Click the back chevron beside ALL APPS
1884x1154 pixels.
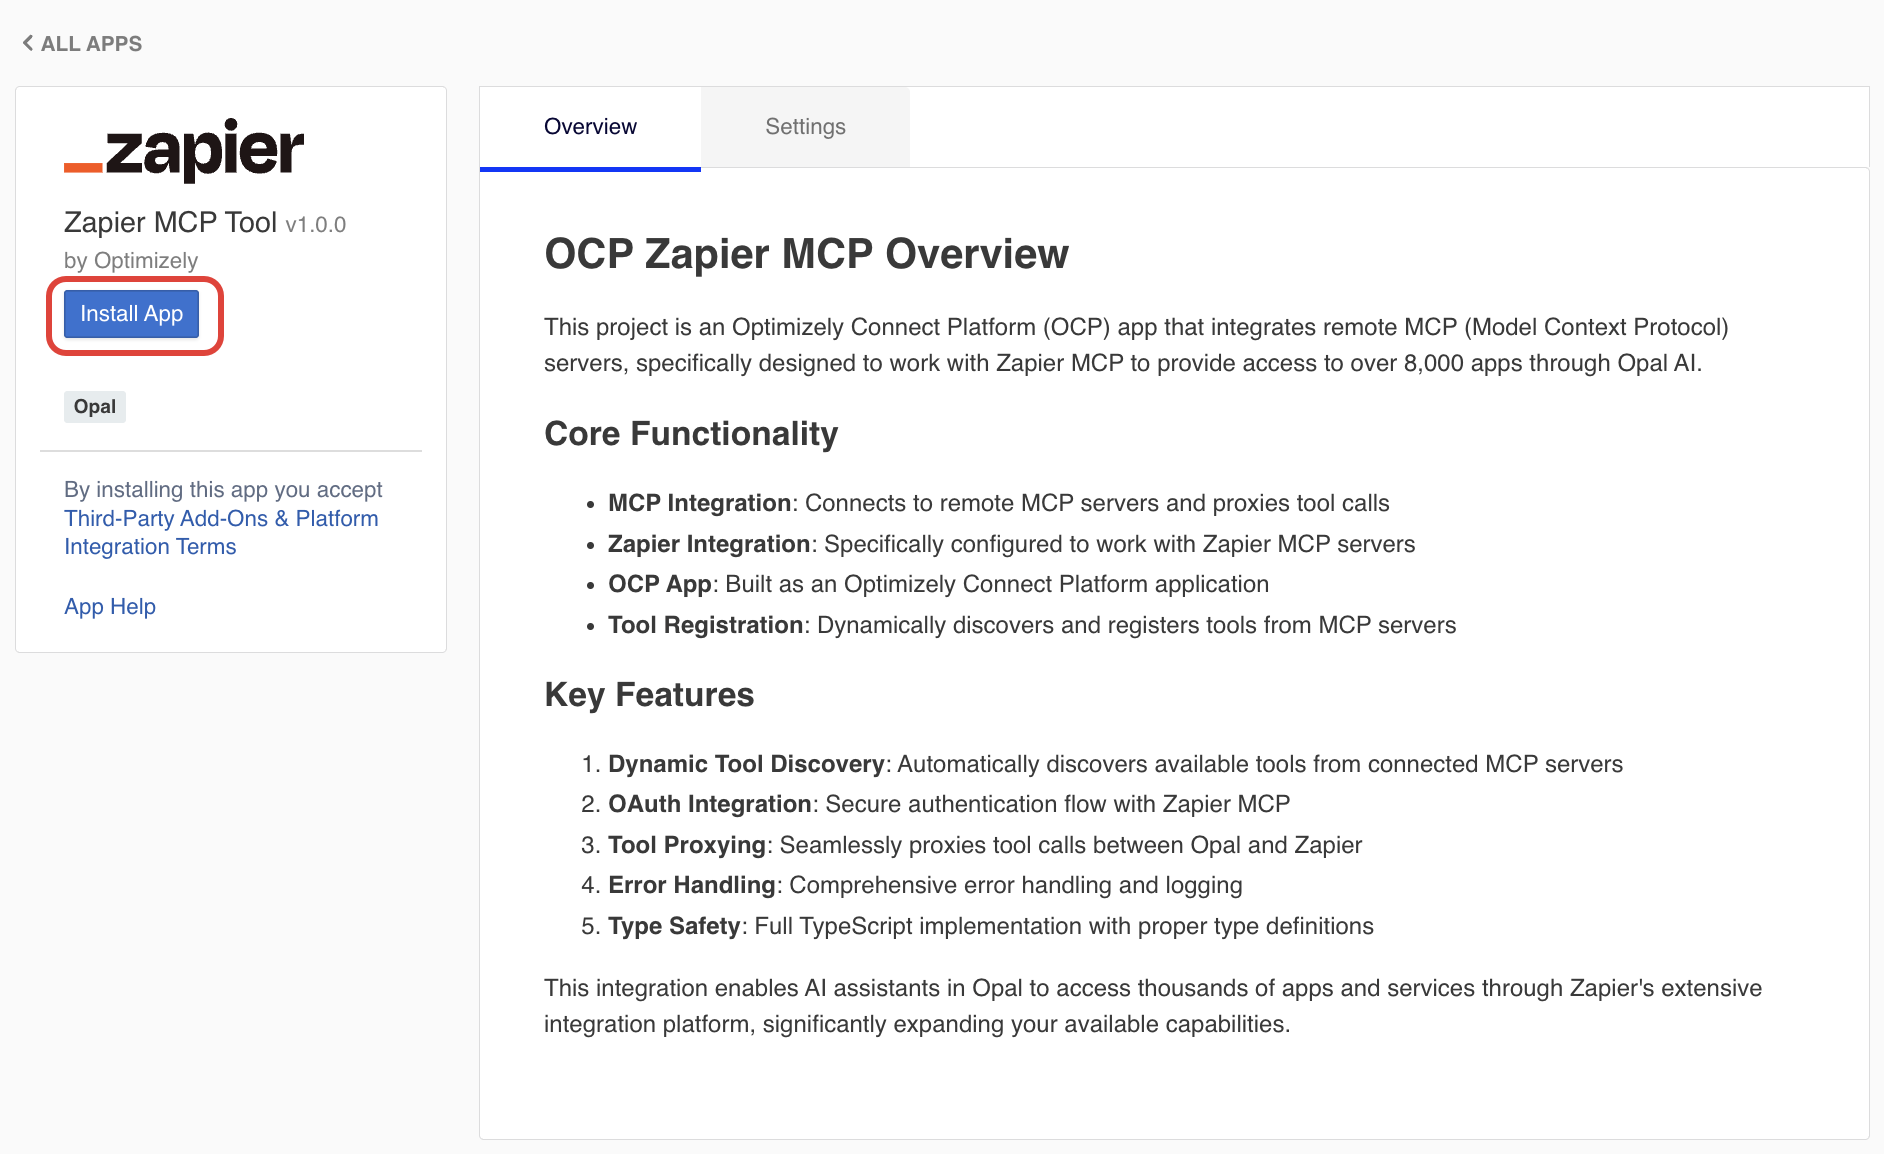pos(28,43)
